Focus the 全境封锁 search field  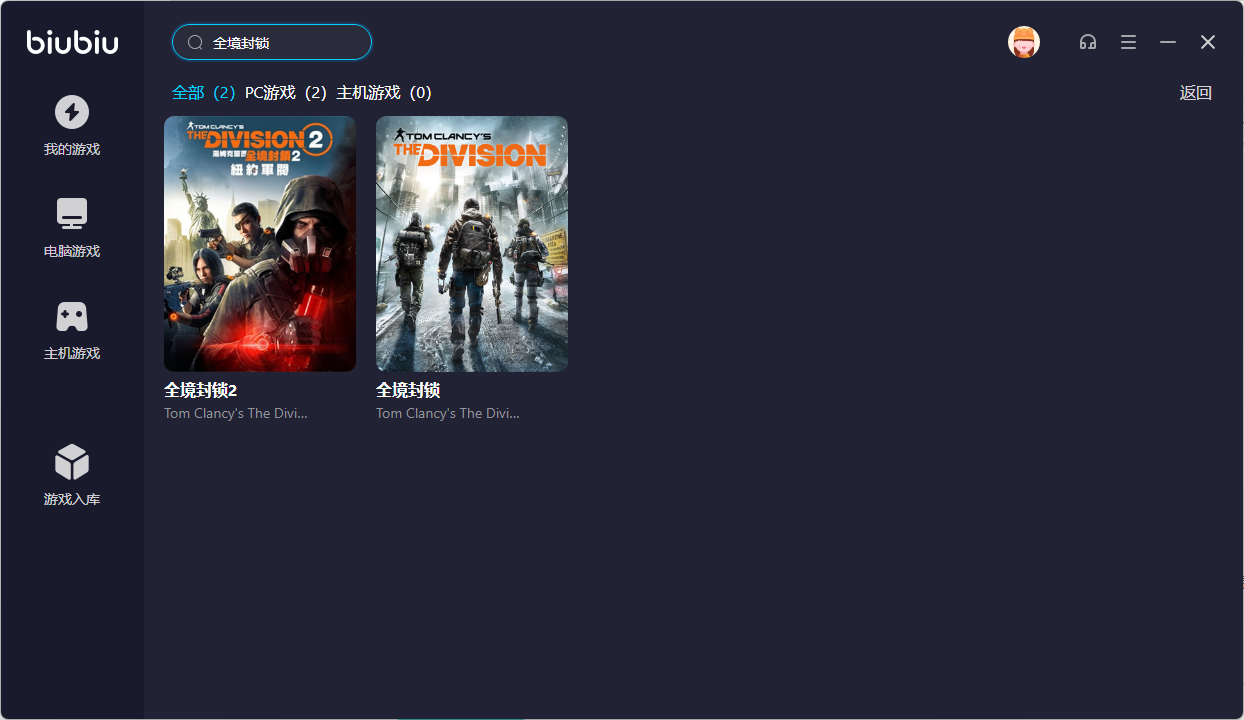[285, 43]
